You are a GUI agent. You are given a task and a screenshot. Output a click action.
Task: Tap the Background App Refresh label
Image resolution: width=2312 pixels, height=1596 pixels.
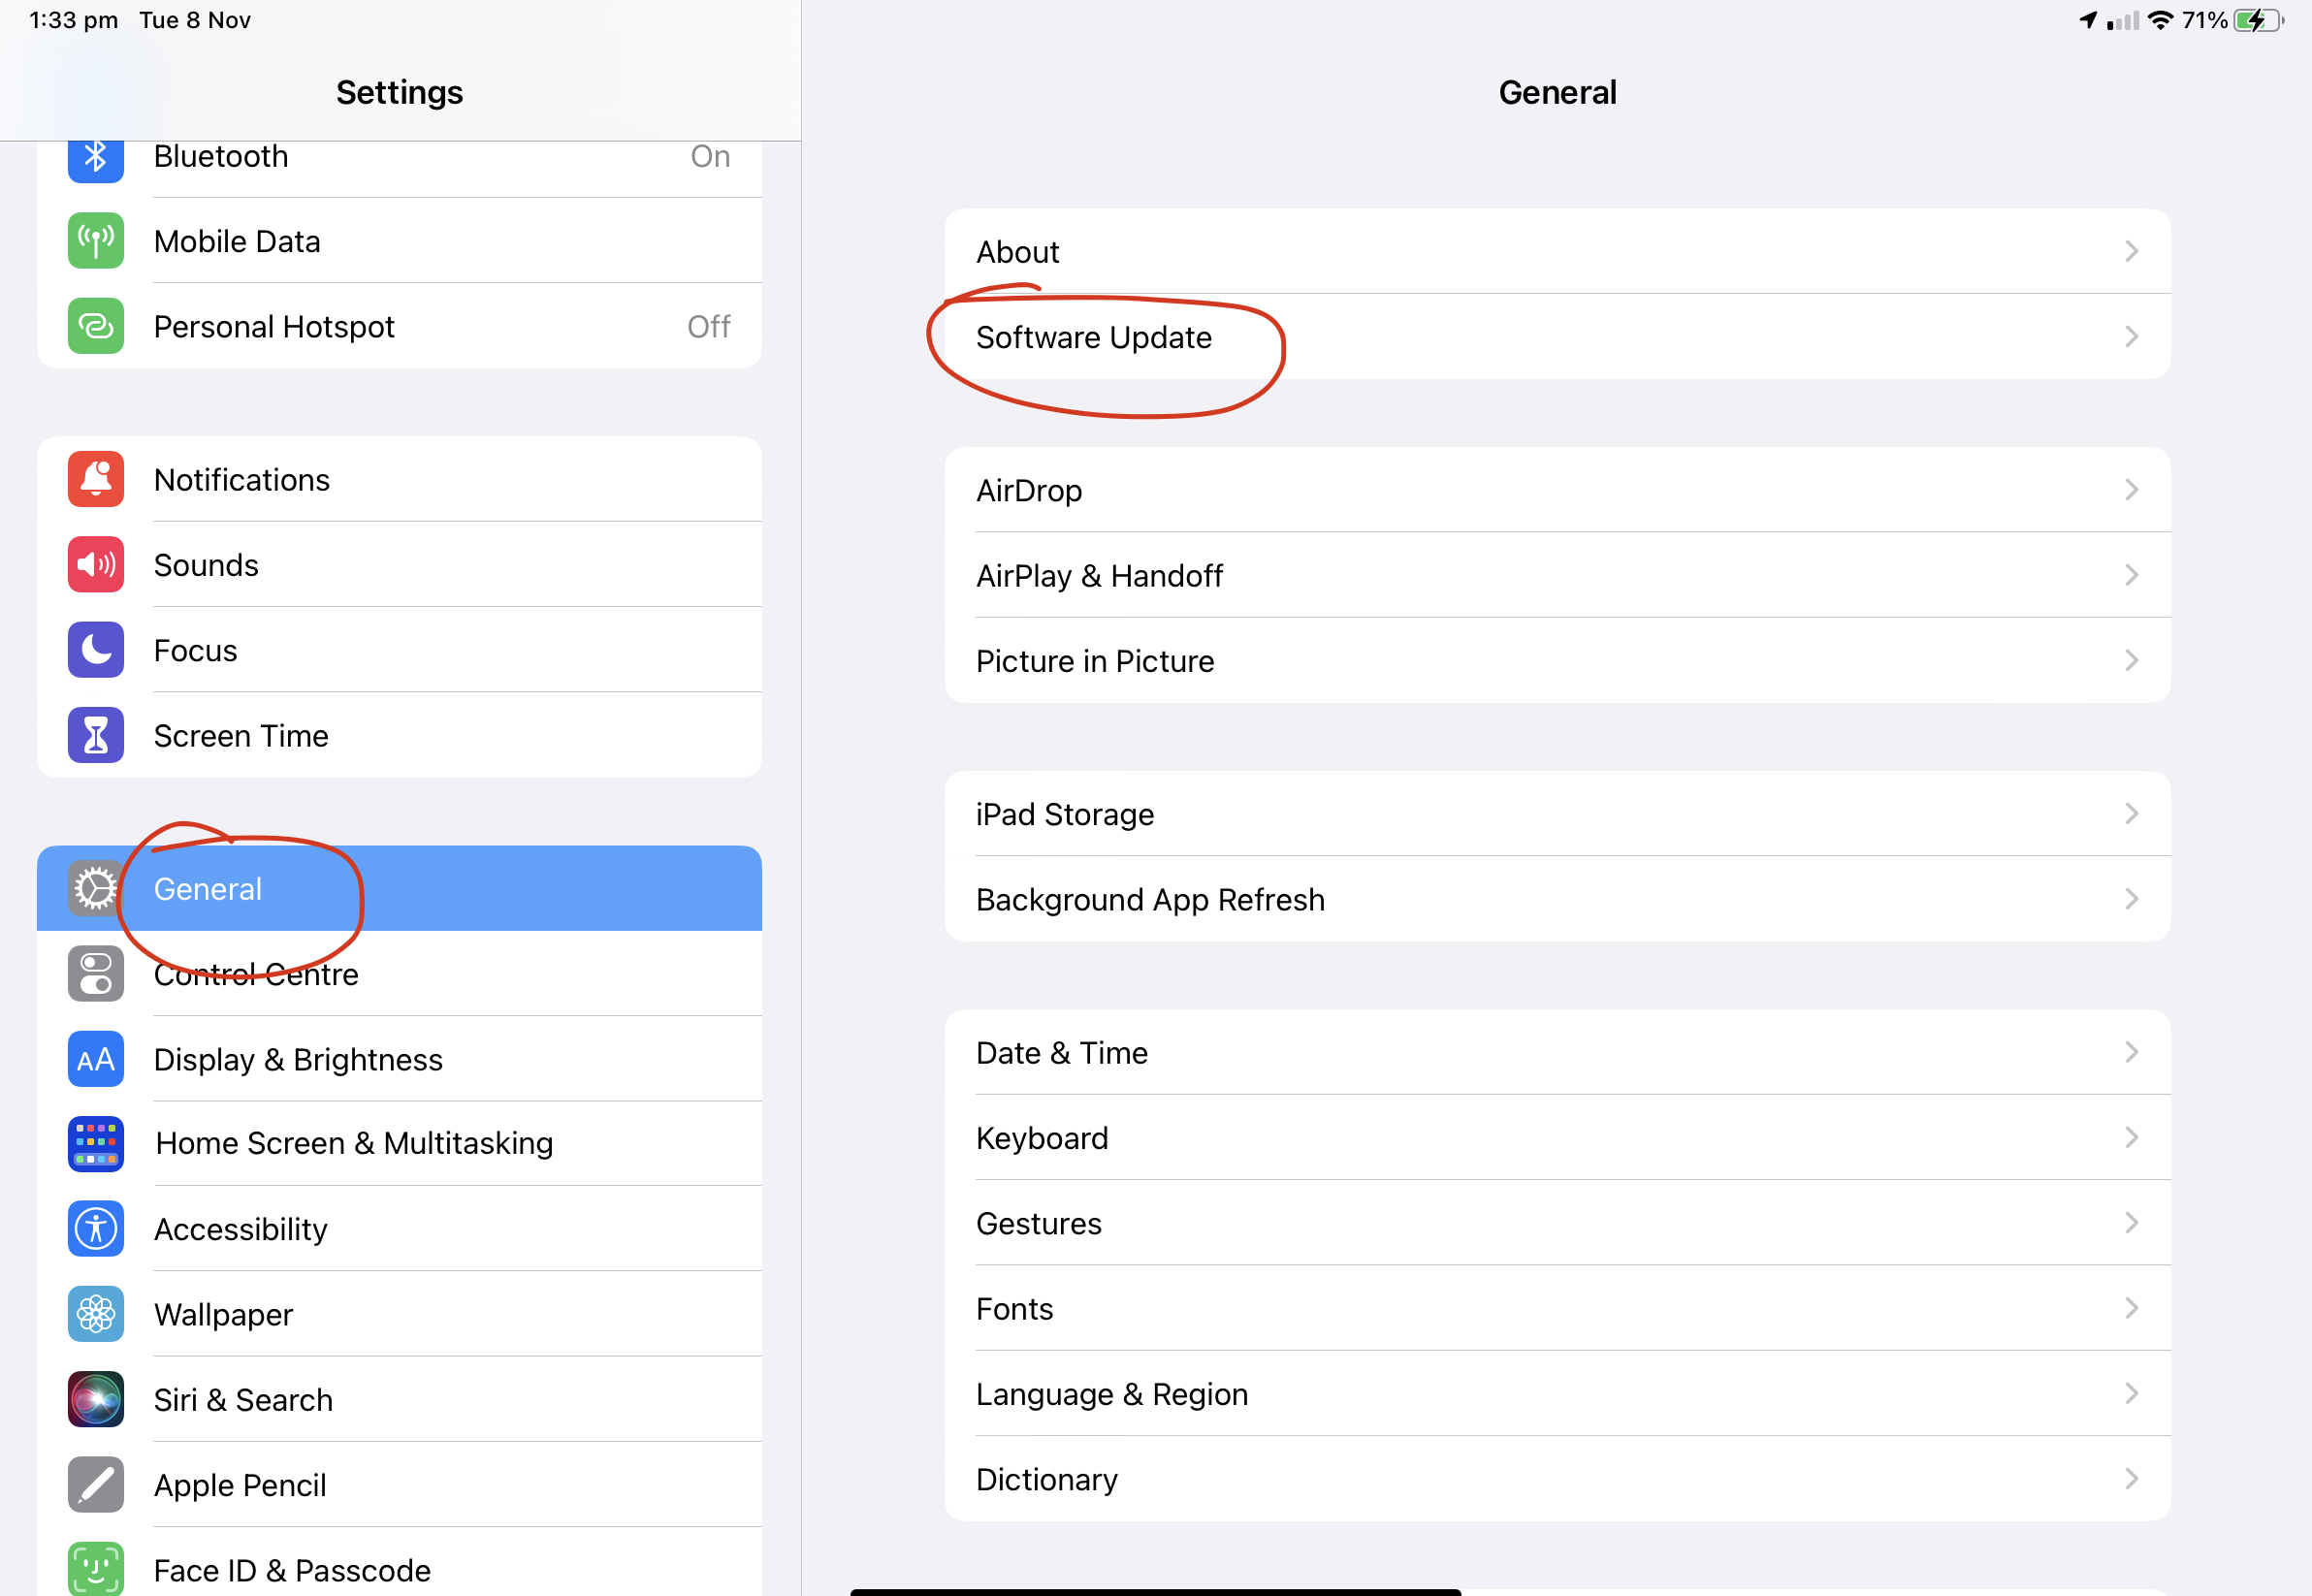pyautogui.click(x=1150, y=900)
